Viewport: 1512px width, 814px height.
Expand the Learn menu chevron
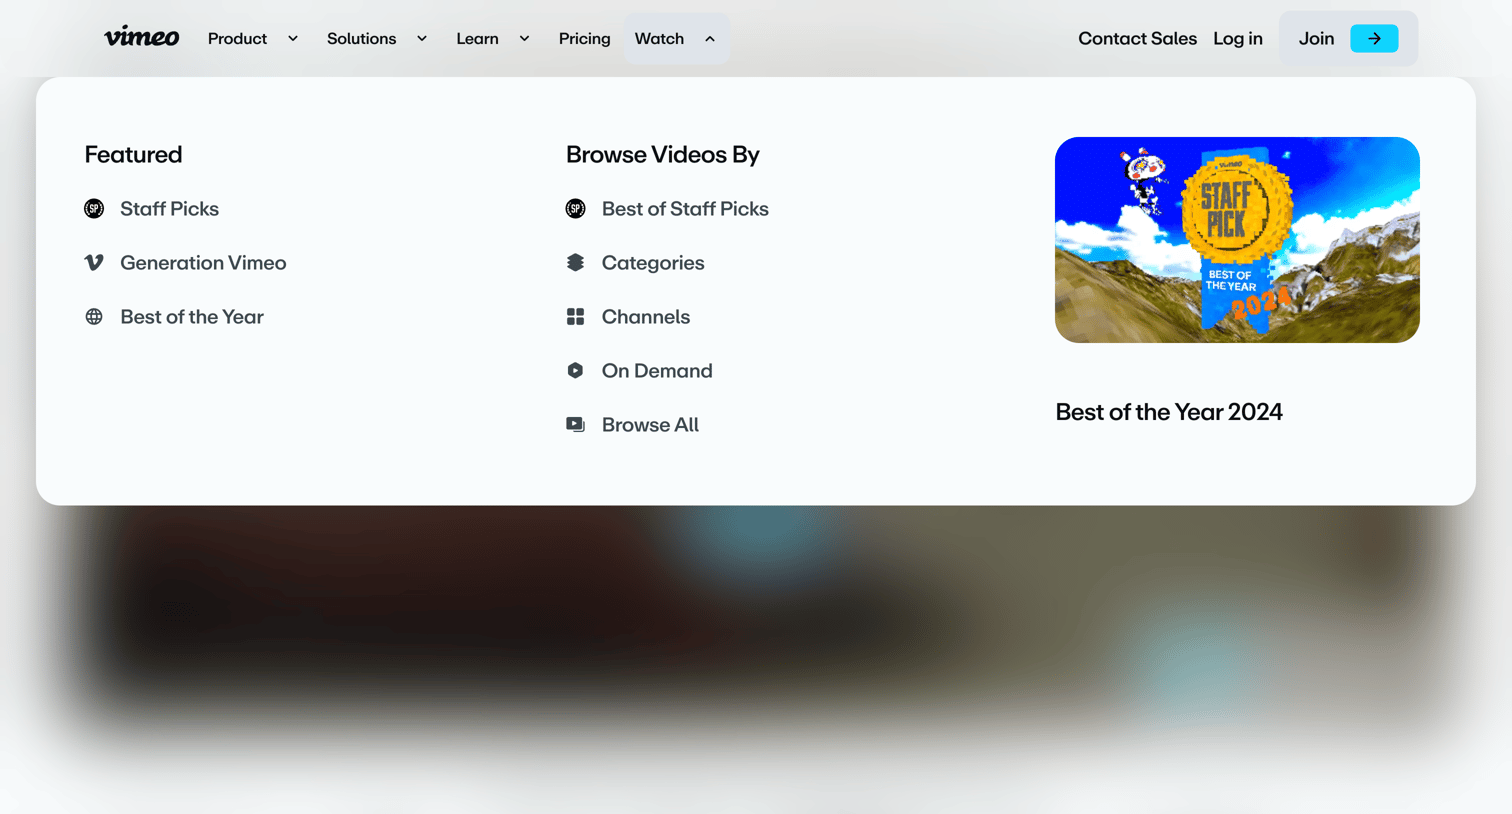pos(524,39)
